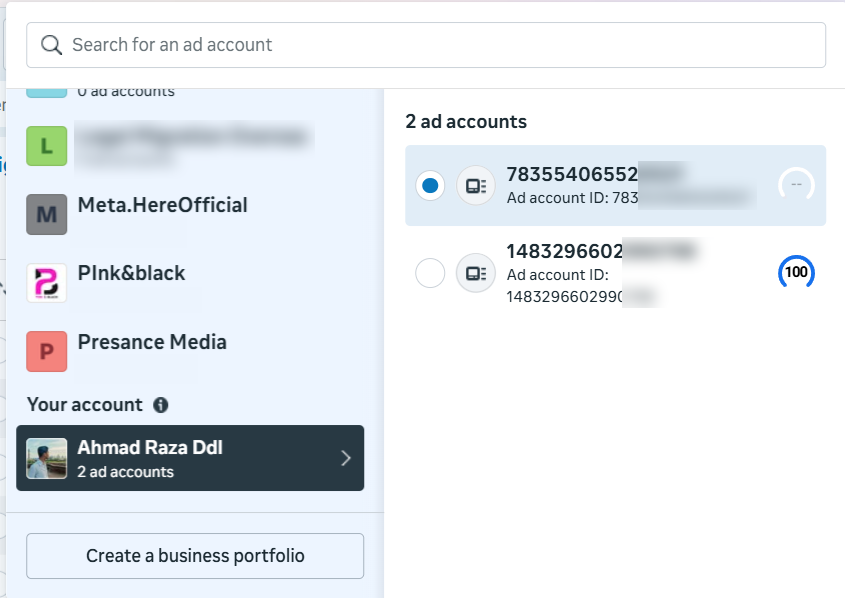Select the radio button for account 1483296602
The height and width of the screenshot is (598, 845).
coord(430,273)
